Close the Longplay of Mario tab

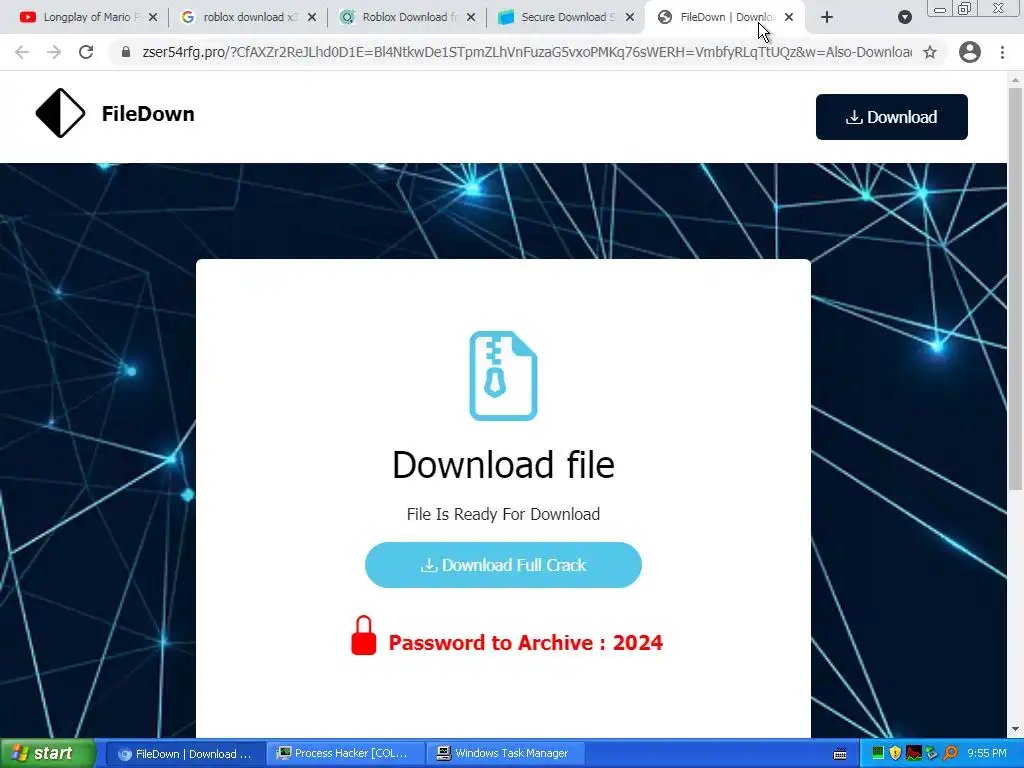153,18
